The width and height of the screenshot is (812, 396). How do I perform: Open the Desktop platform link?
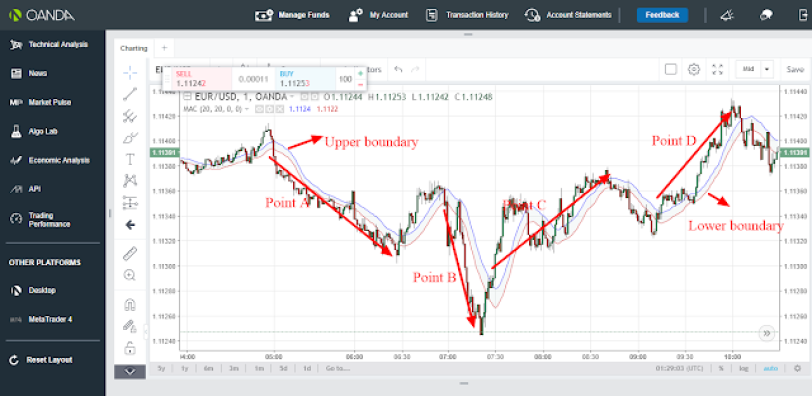[x=33, y=290]
